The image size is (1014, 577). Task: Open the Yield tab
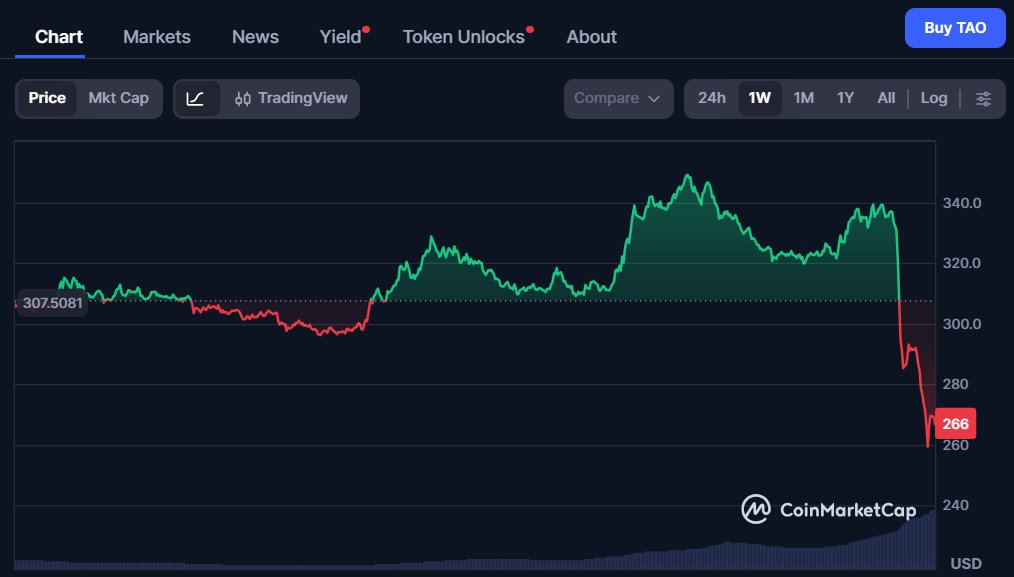340,37
